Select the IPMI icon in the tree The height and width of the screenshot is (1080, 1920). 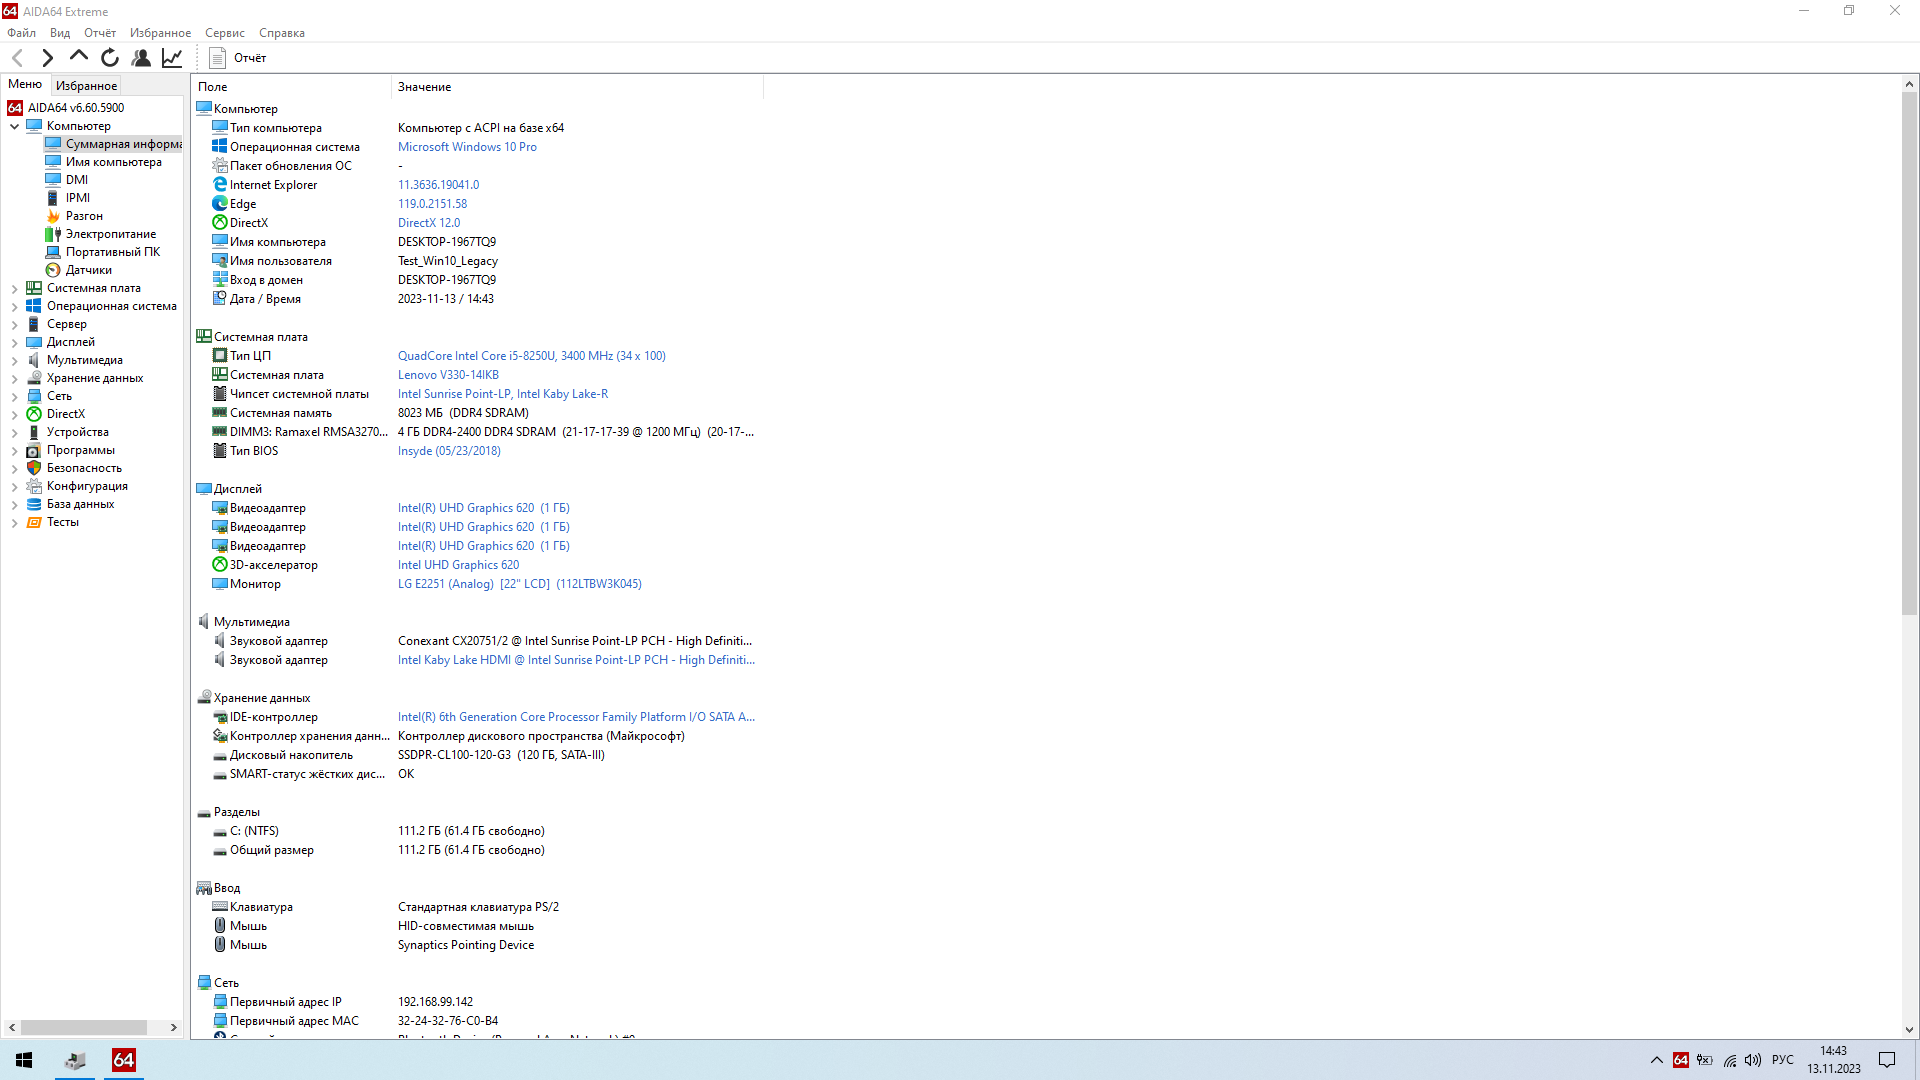tap(53, 198)
